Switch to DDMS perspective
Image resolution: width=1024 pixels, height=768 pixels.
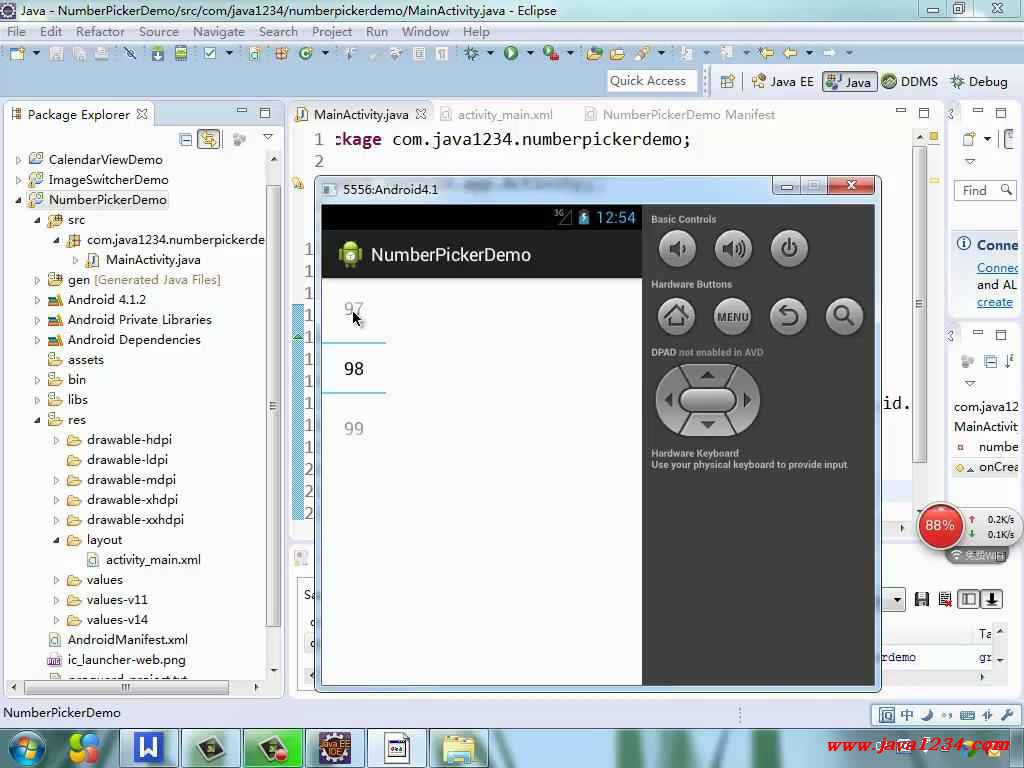coord(910,82)
